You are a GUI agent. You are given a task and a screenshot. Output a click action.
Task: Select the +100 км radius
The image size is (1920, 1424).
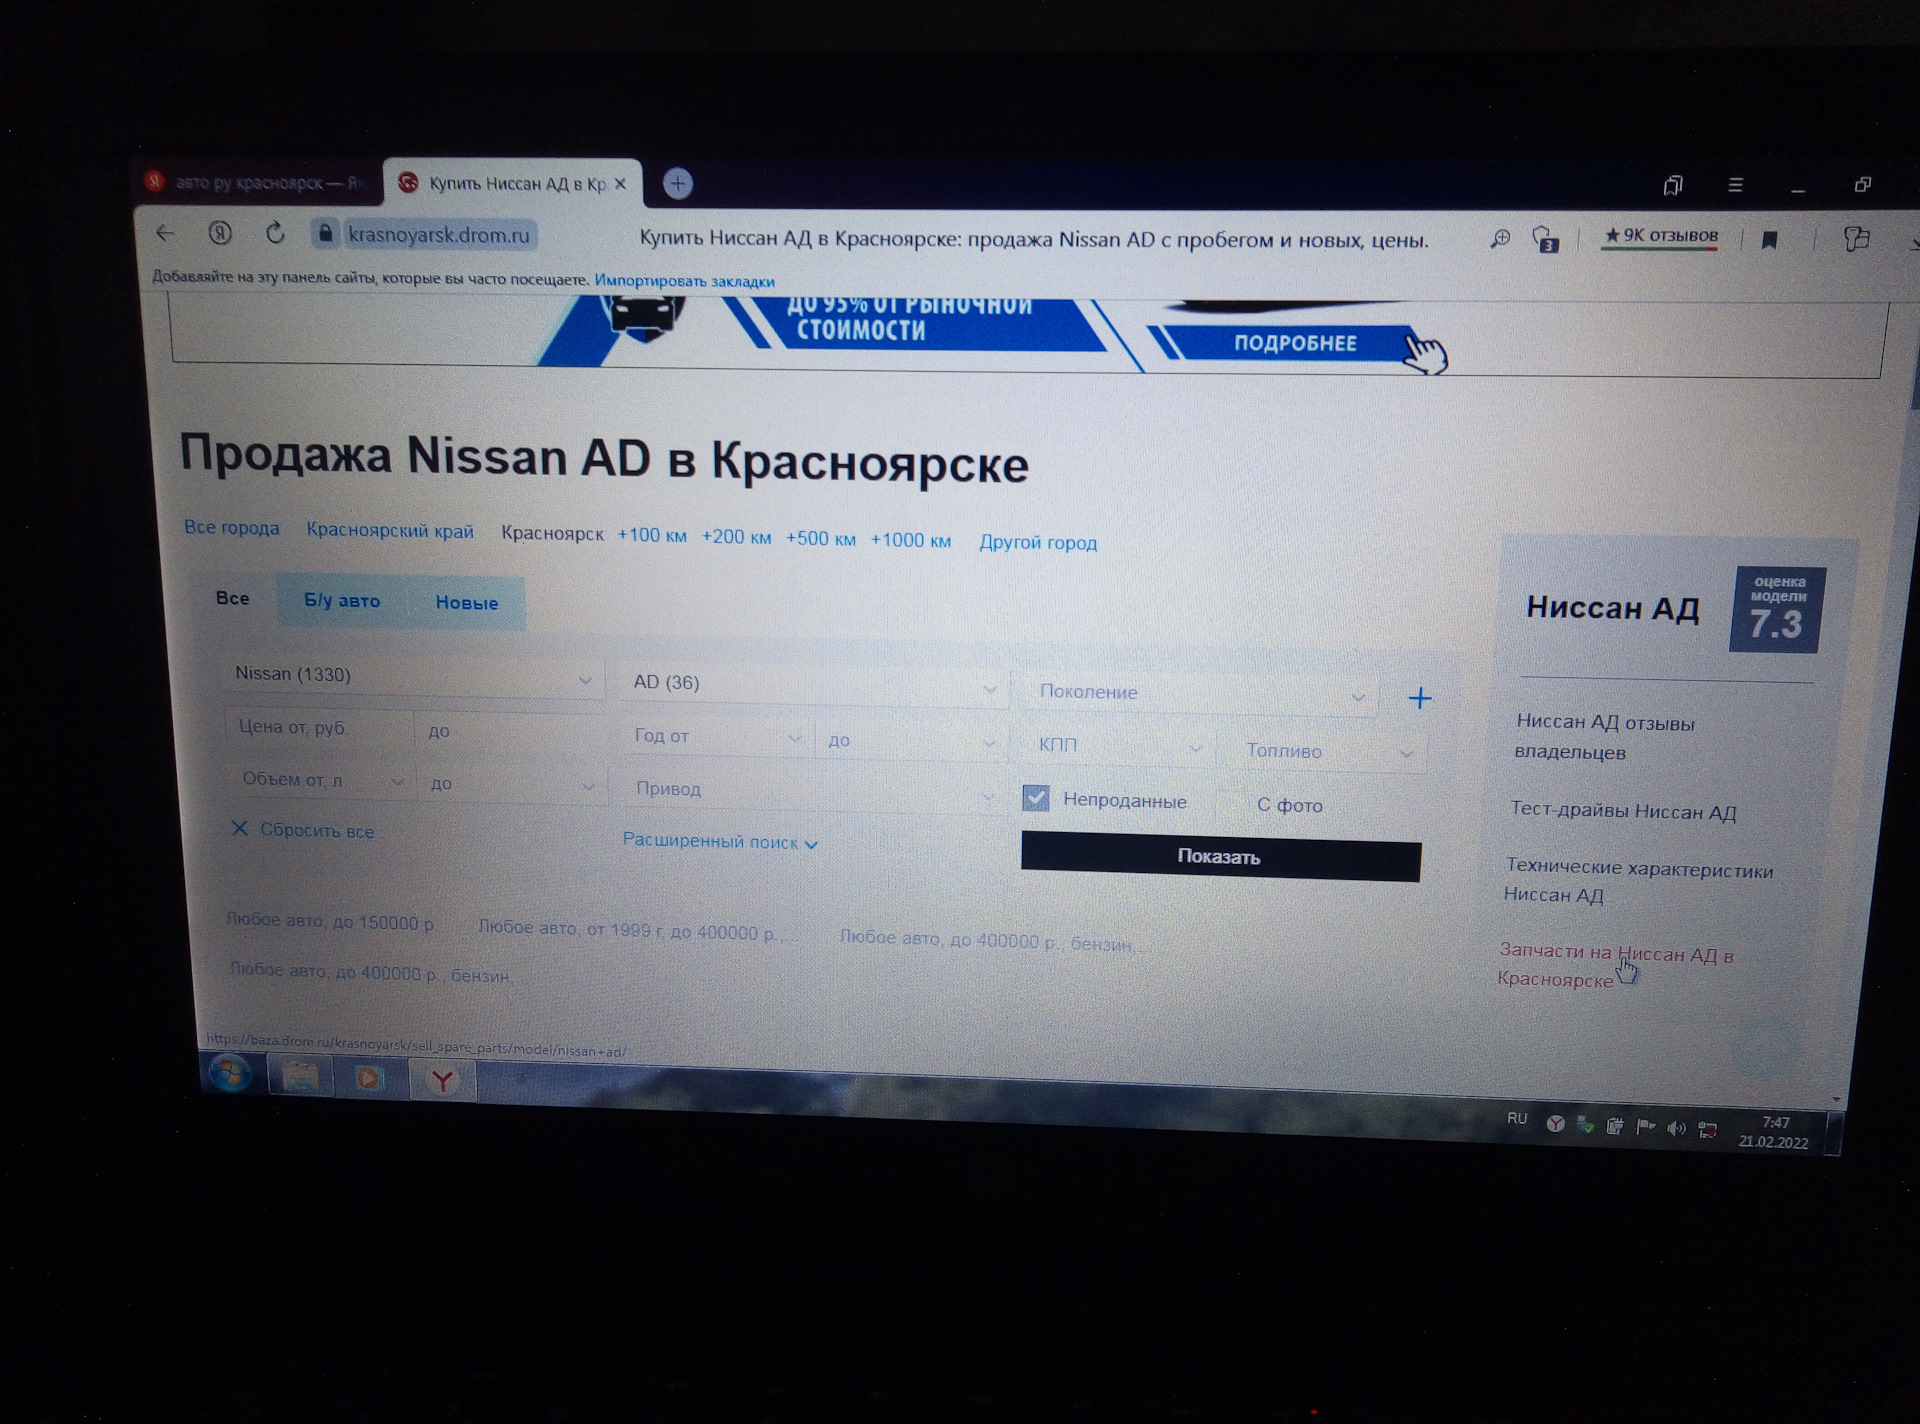point(652,536)
